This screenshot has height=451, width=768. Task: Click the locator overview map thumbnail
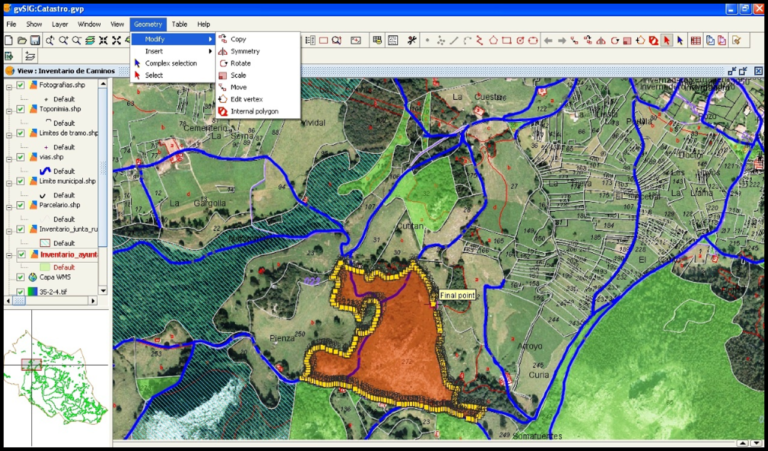pyautogui.click(x=56, y=375)
